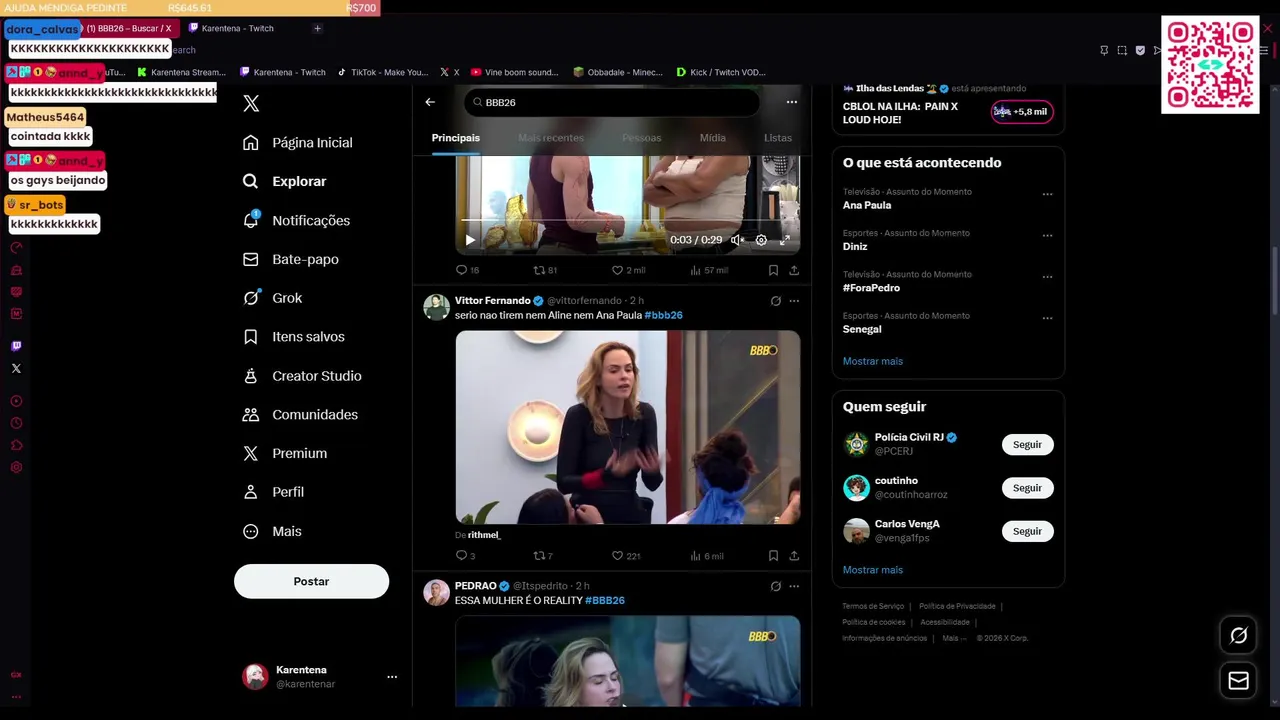The height and width of the screenshot is (720, 1280).
Task: Switch to the Listas tab
Action: click(777, 138)
